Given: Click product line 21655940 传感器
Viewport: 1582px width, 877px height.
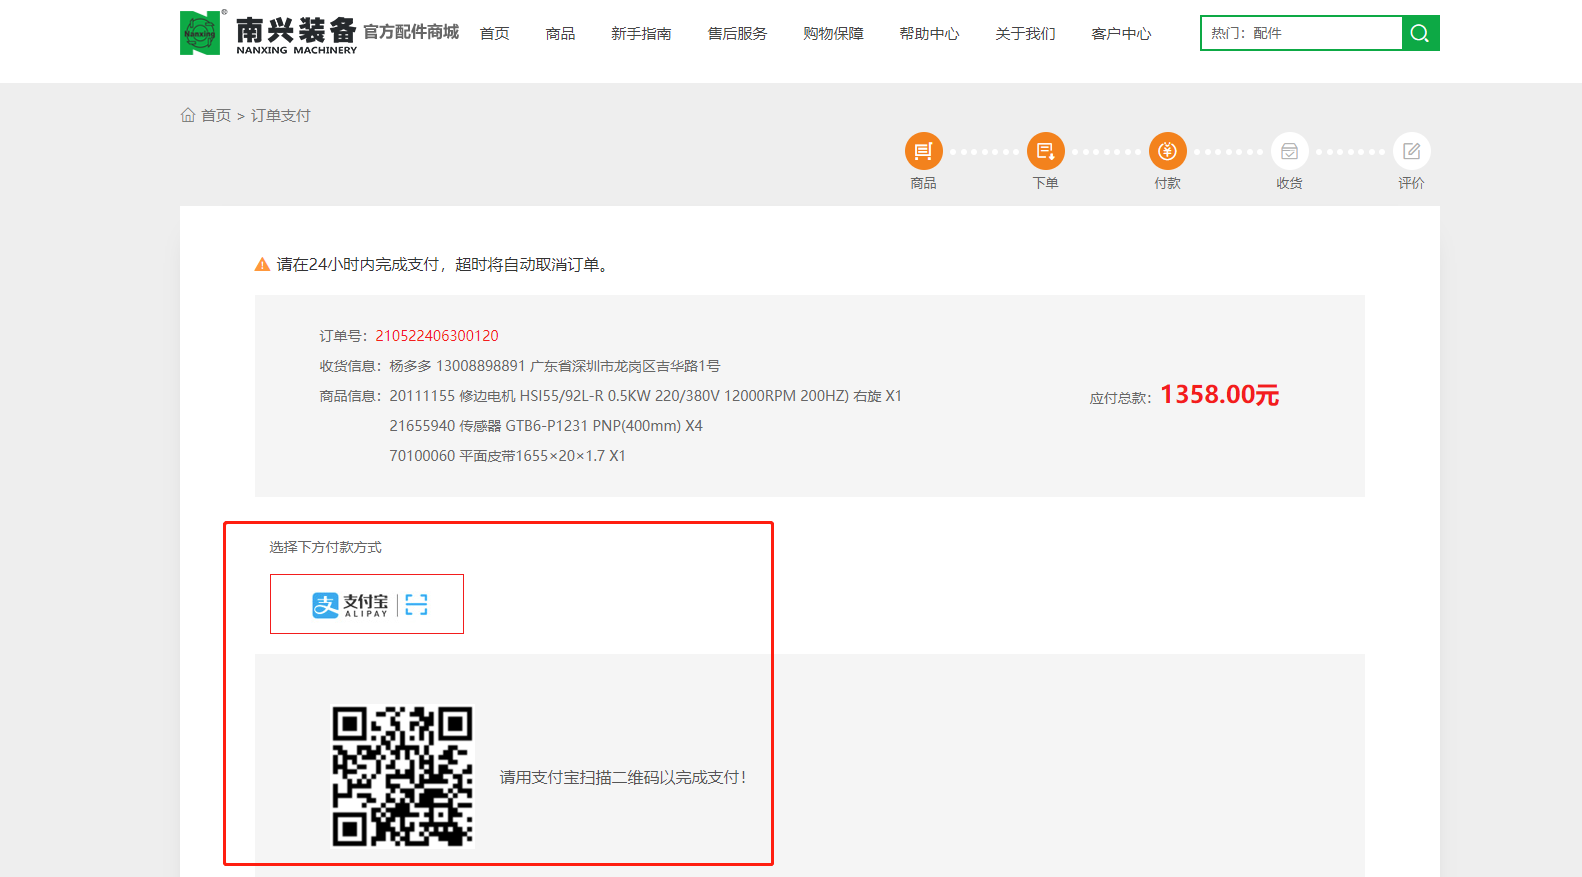Looking at the screenshot, I should coord(546,426).
